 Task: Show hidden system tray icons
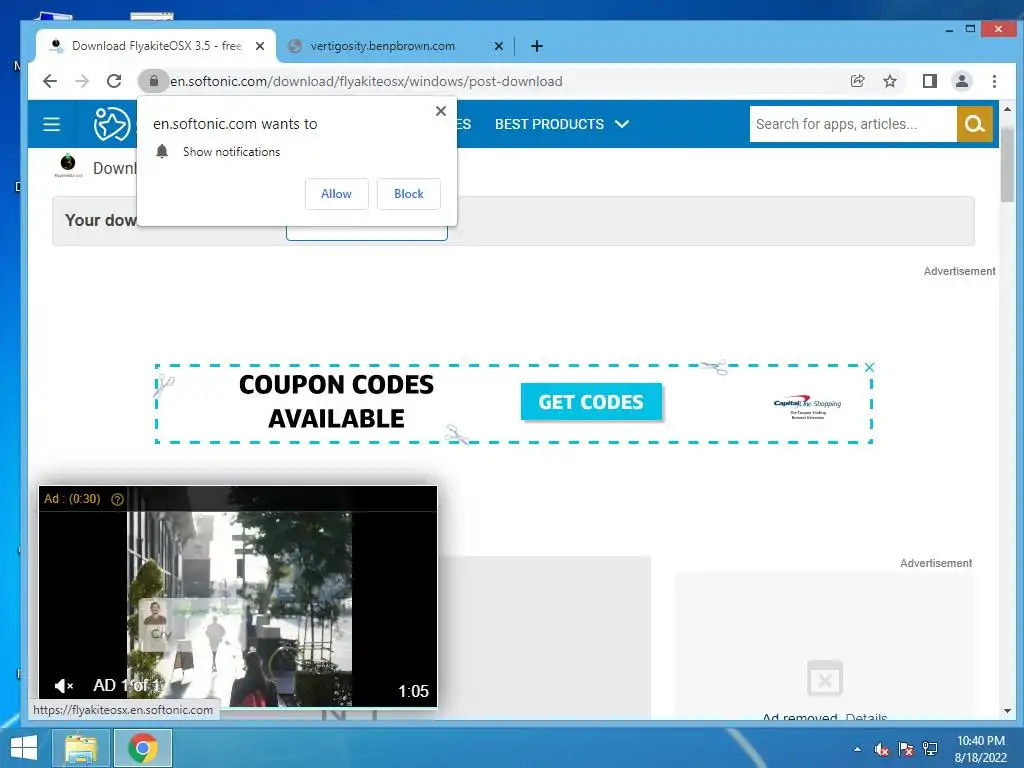click(857, 749)
